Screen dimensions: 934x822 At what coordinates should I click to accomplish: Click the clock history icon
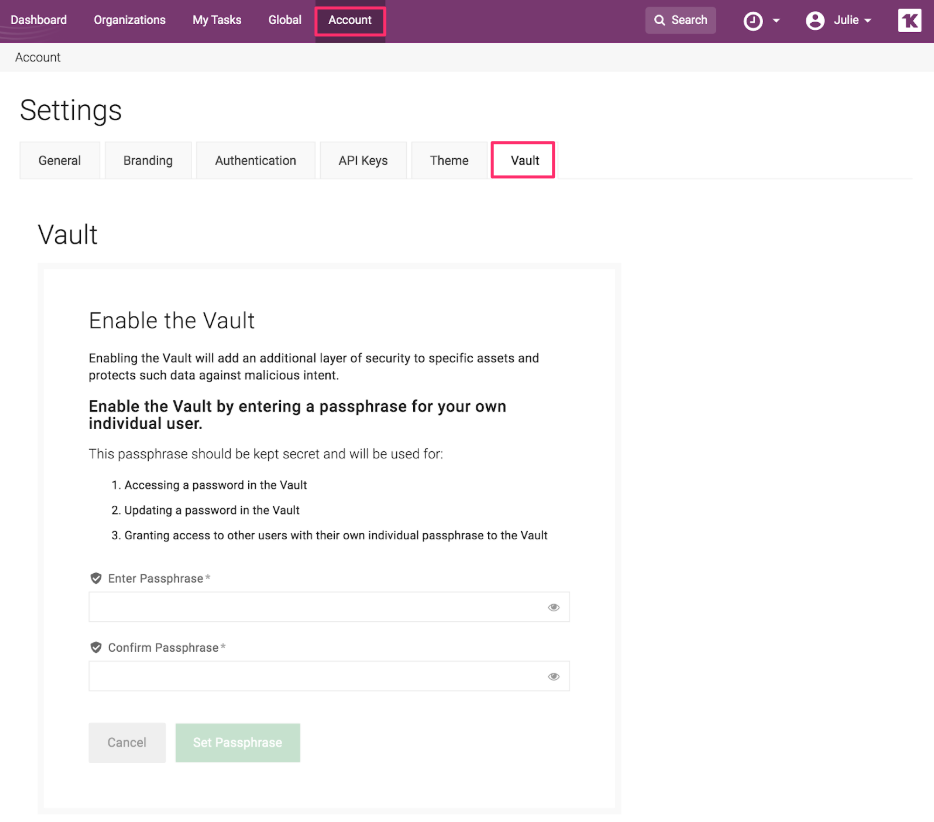pyautogui.click(x=753, y=21)
